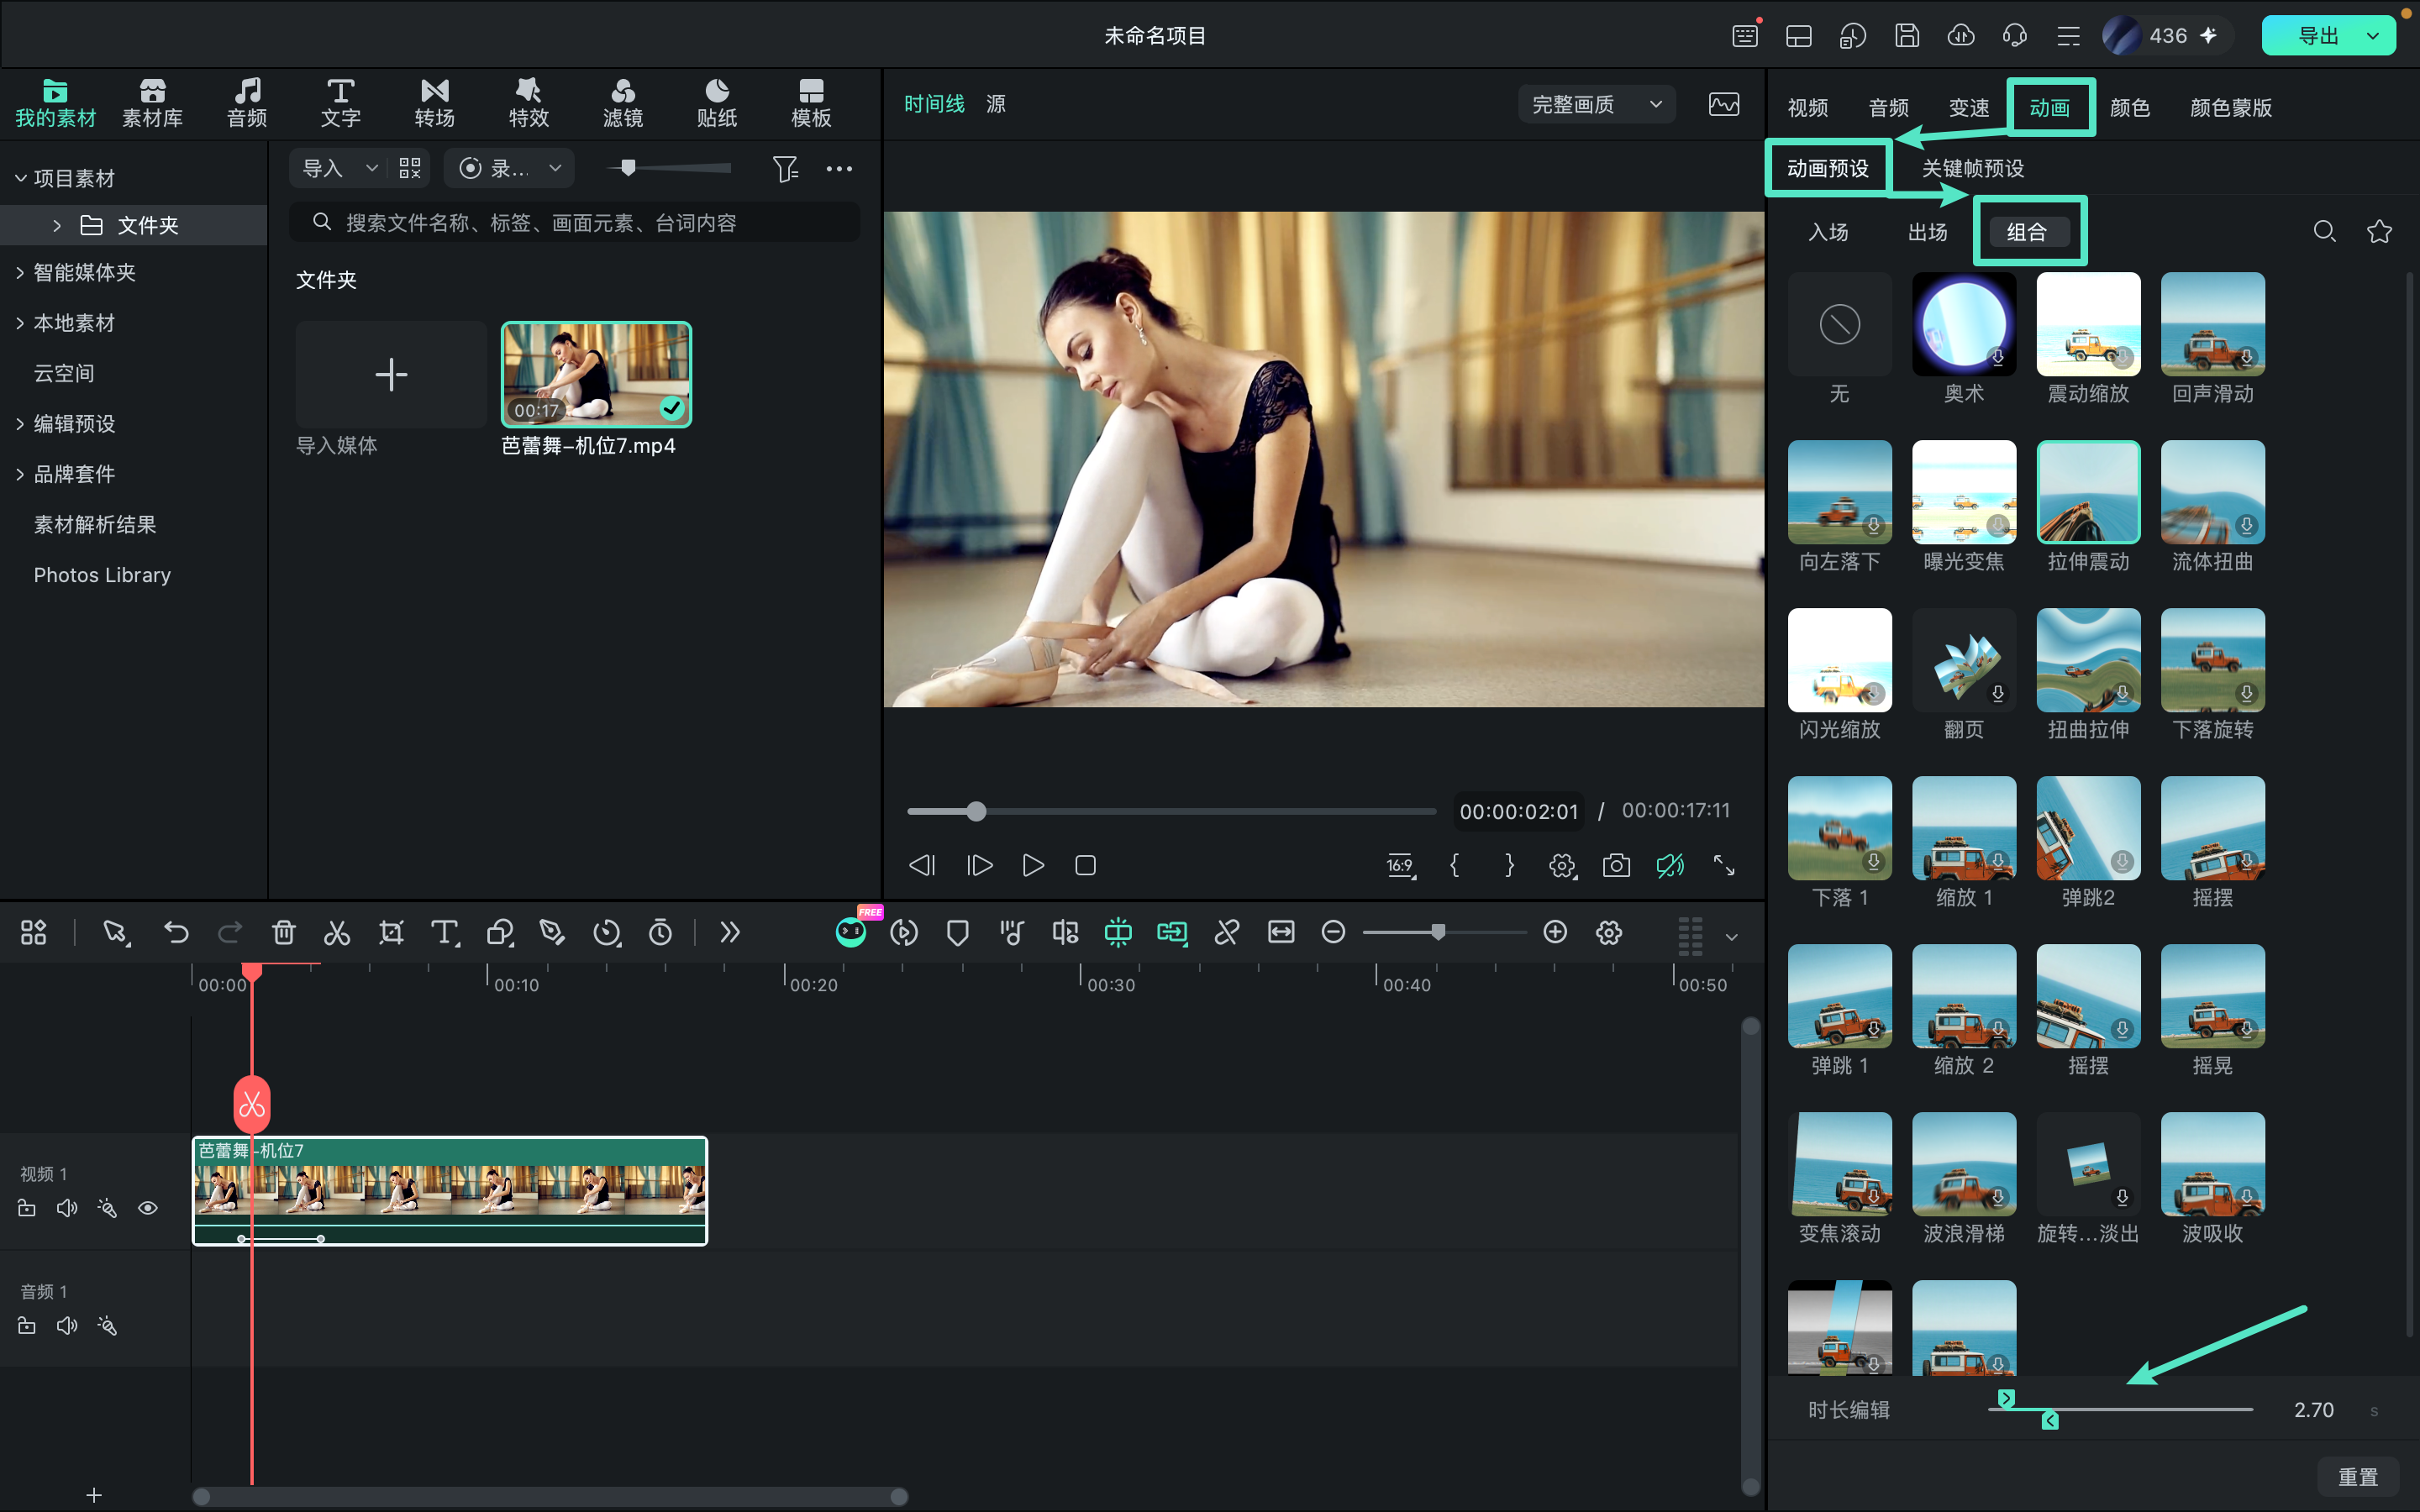The image size is (2420, 1512).
Task: Click the filter funnel icon in media panel
Action: click(786, 169)
